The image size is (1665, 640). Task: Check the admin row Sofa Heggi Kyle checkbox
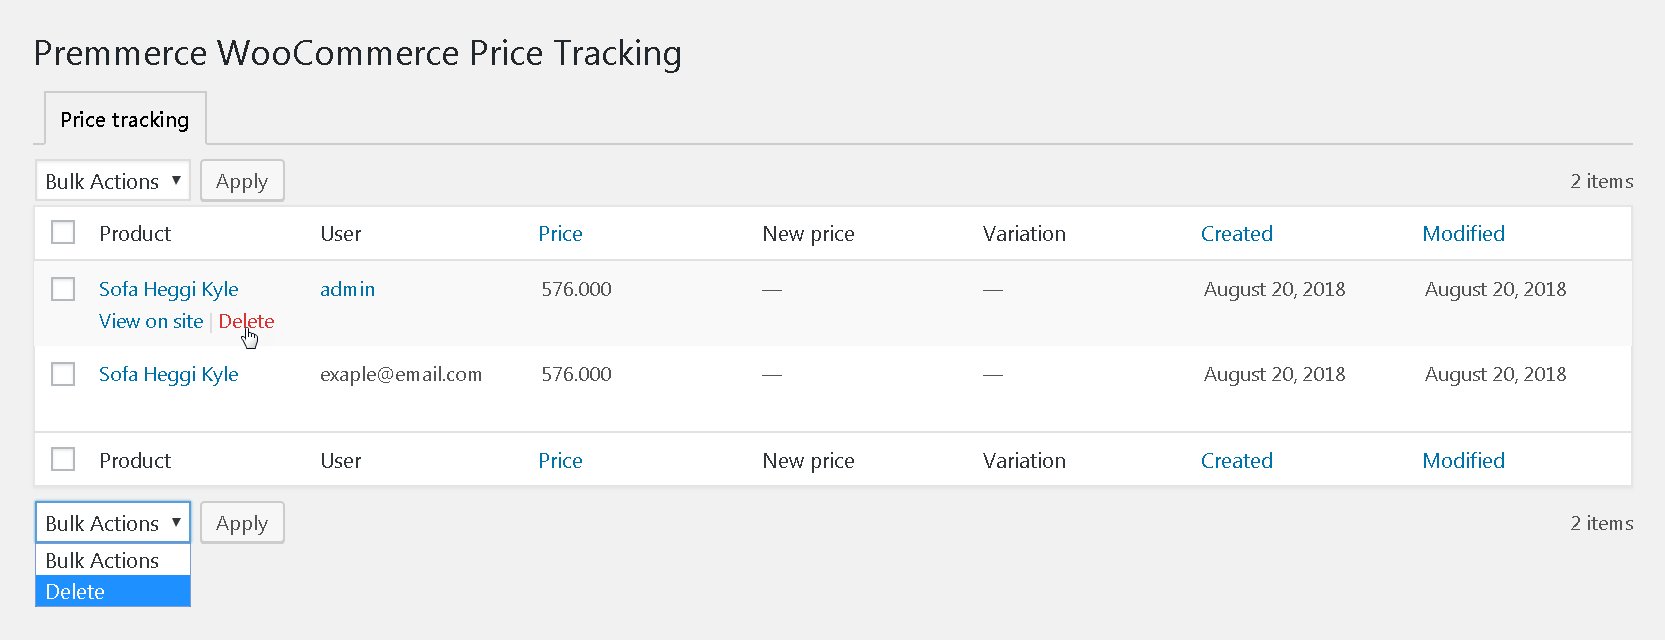[x=63, y=289]
